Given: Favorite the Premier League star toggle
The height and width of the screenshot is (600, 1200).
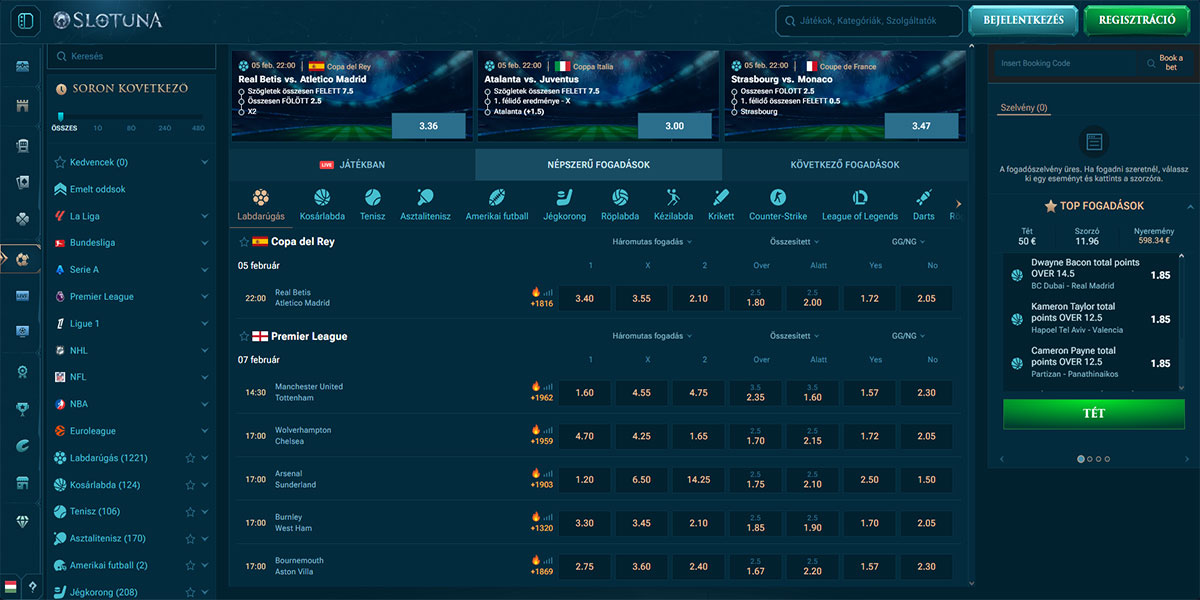Looking at the screenshot, I should (244, 337).
